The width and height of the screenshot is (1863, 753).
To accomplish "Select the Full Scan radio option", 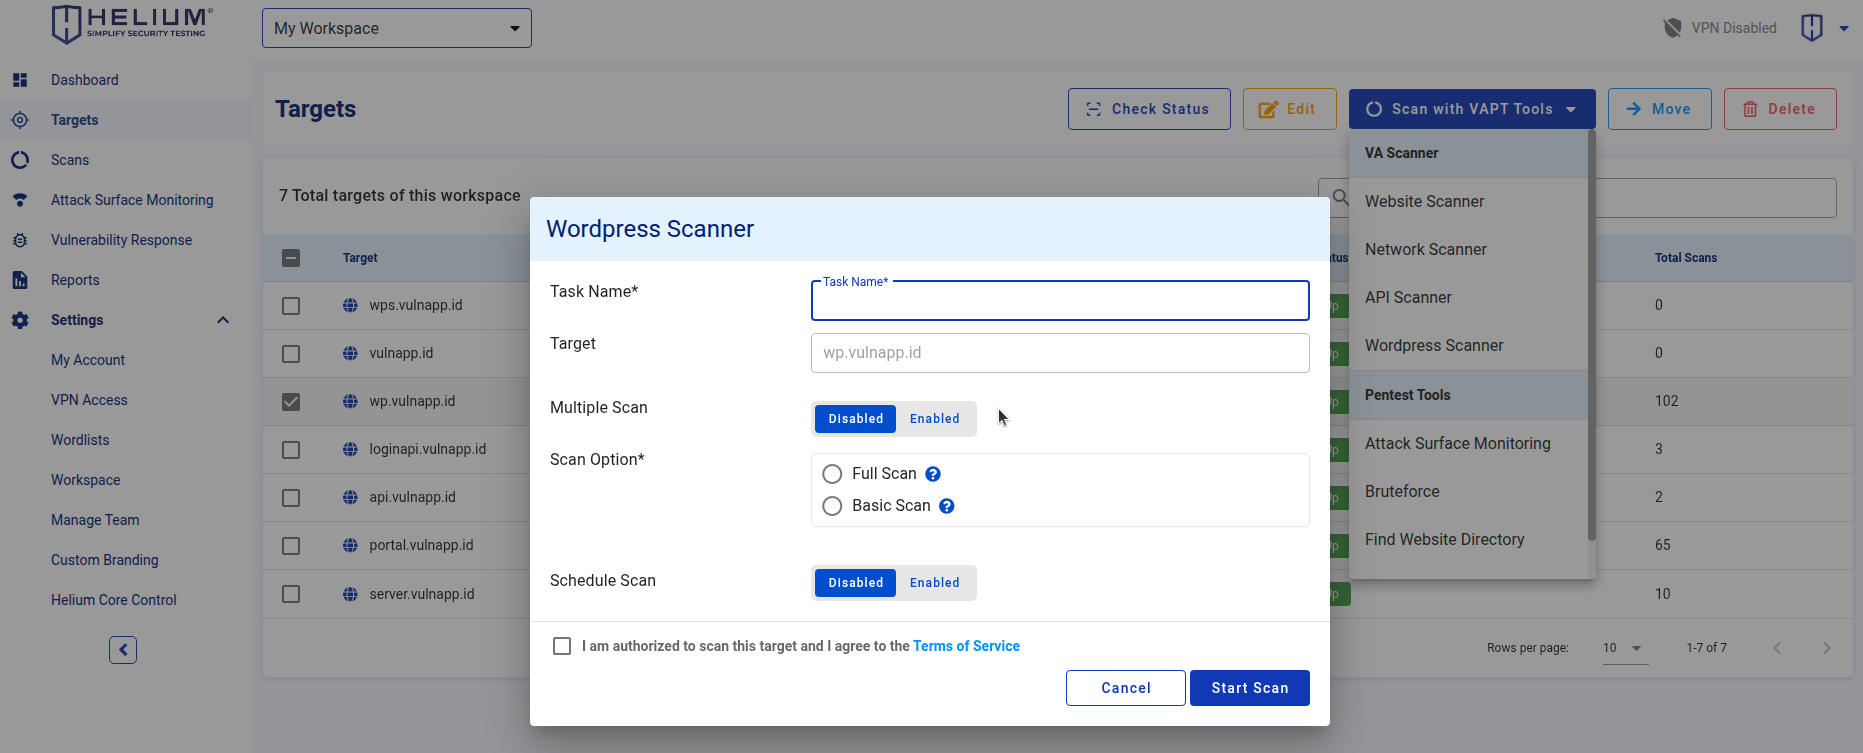I will 832,474.
